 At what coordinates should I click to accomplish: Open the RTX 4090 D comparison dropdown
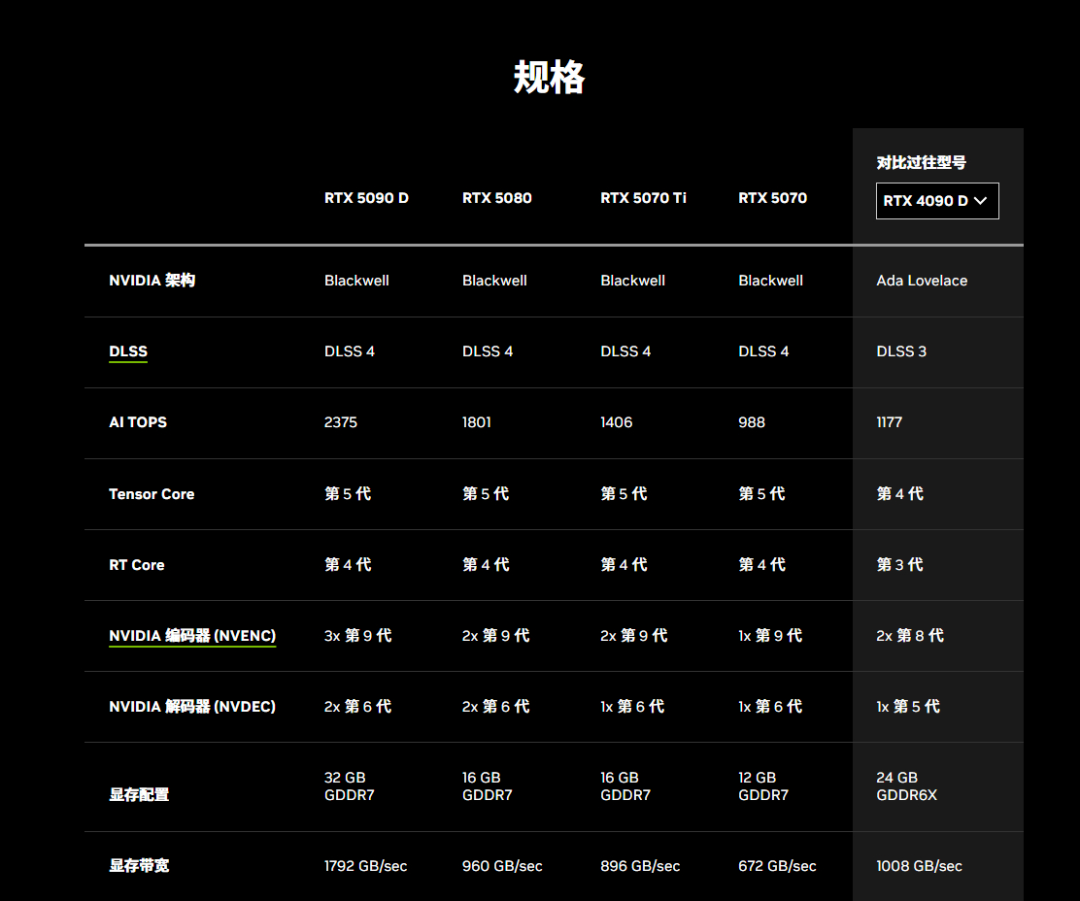point(937,201)
